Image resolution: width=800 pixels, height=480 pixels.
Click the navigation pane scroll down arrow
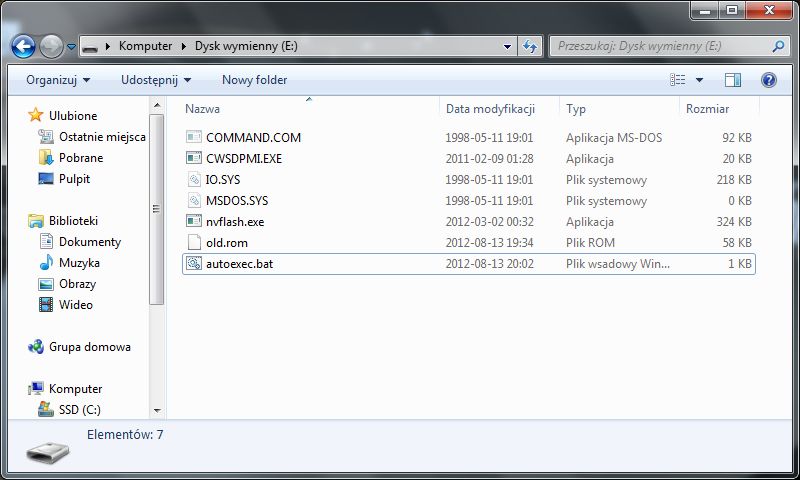tap(157, 411)
